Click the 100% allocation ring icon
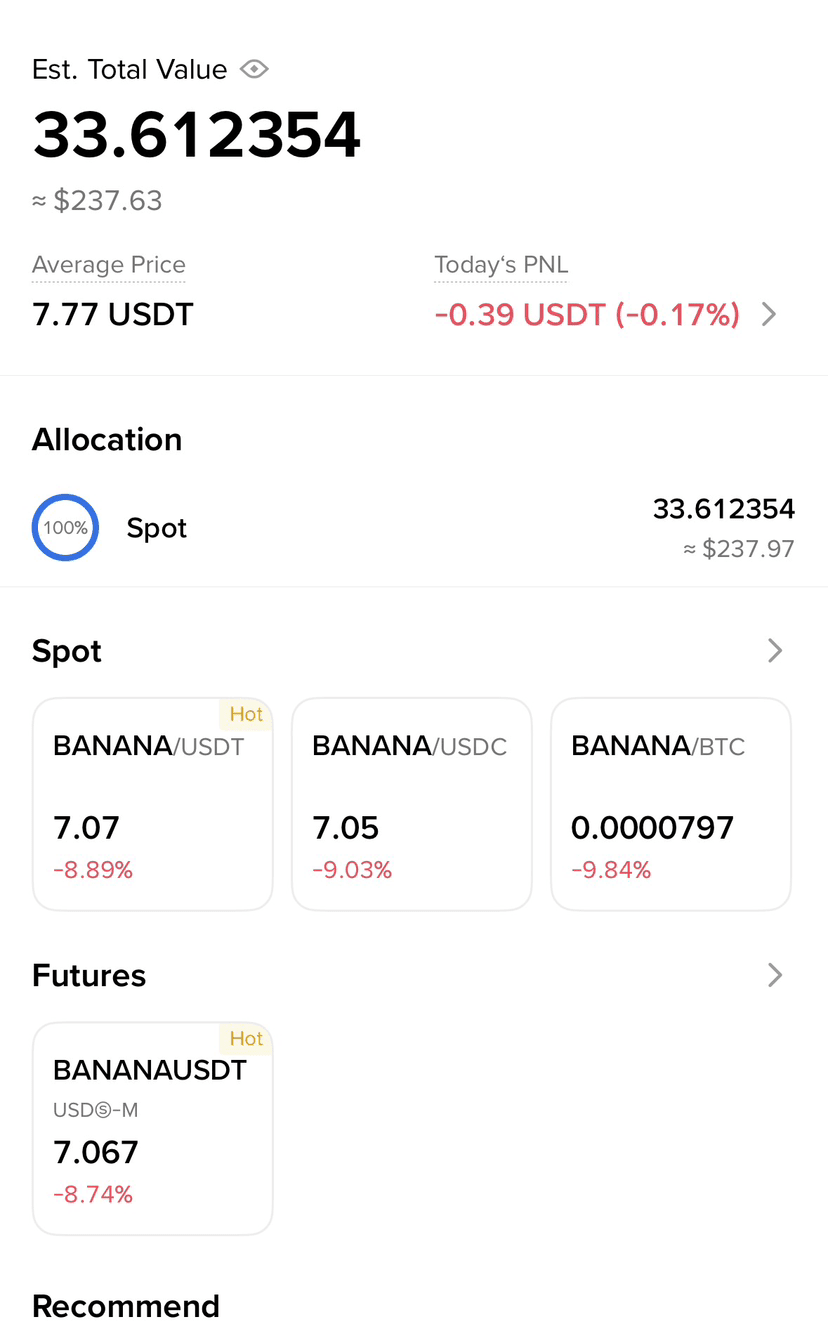The image size is (828, 1343). [65, 527]
